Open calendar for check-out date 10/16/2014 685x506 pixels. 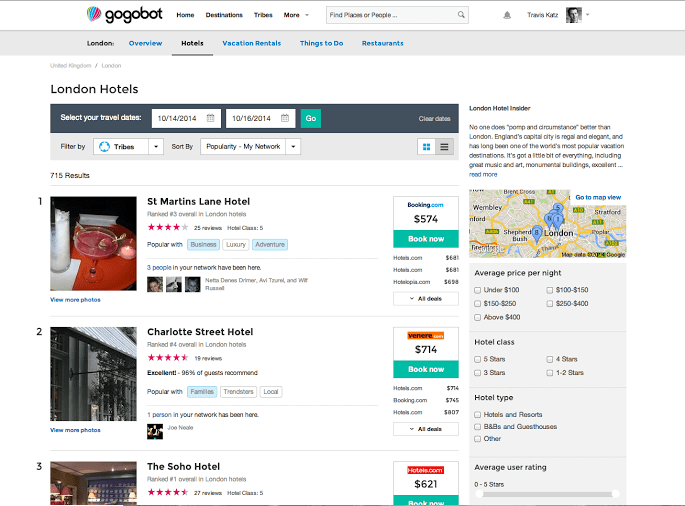pos(285,118)
